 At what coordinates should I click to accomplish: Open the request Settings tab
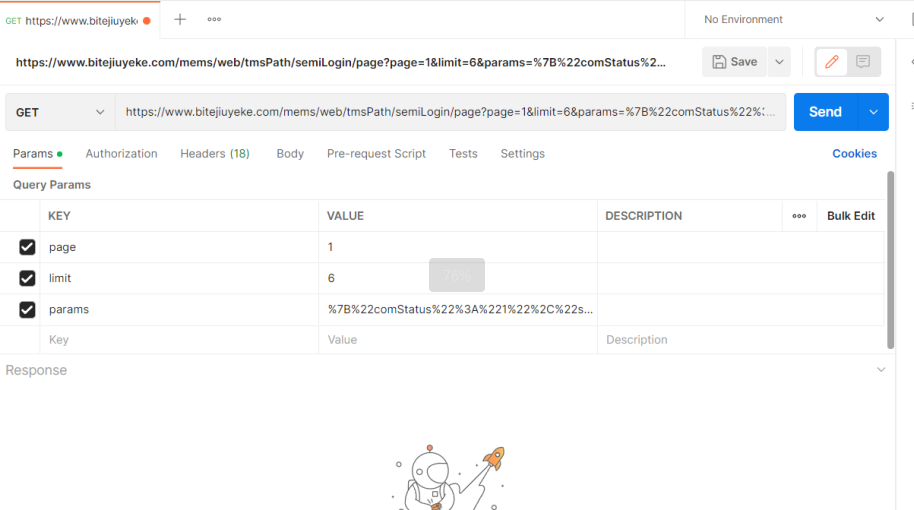click(x=522, y=153)
